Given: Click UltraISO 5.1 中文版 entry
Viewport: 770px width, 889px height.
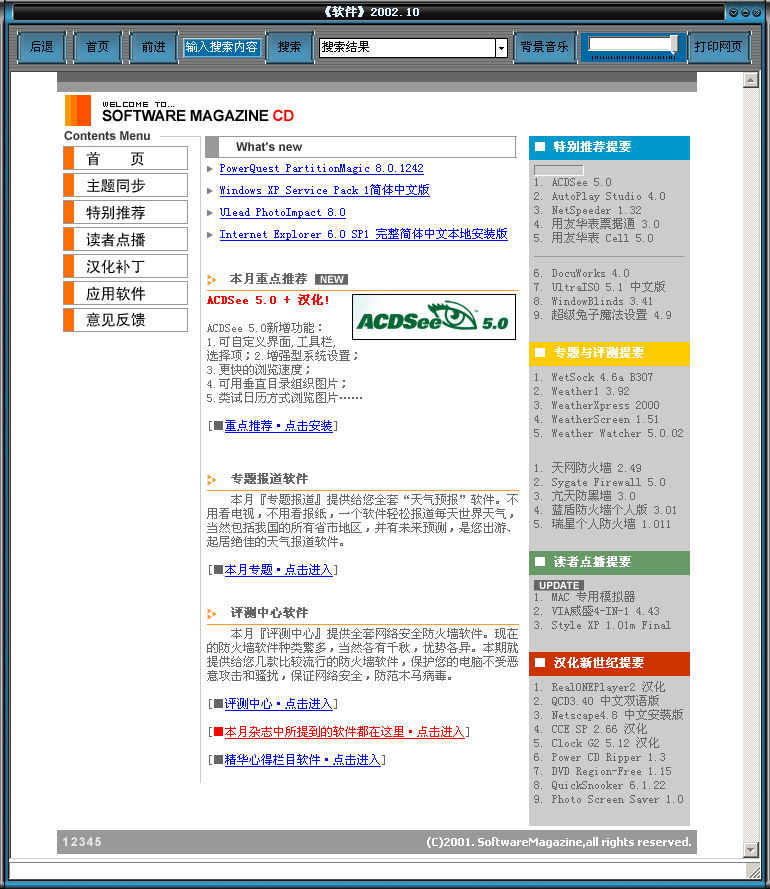Looking at the screenshot, I should 608,287.
